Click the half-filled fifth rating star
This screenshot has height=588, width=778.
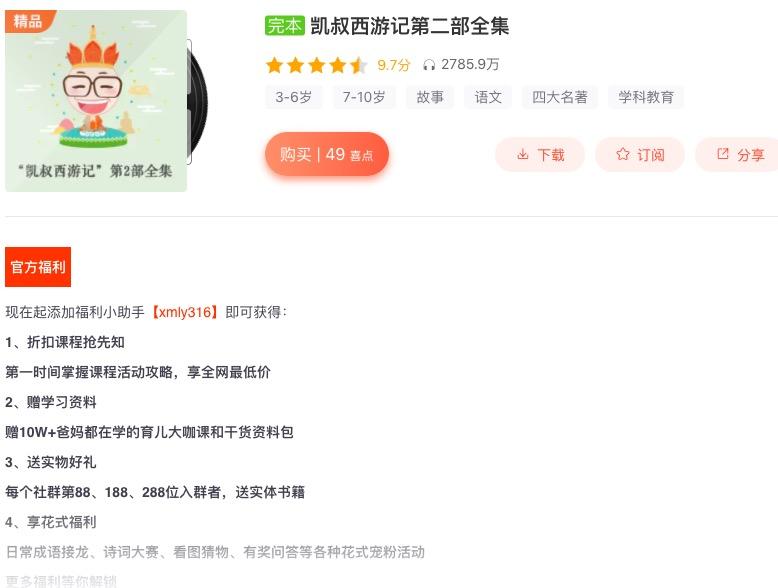click(358, 65)
